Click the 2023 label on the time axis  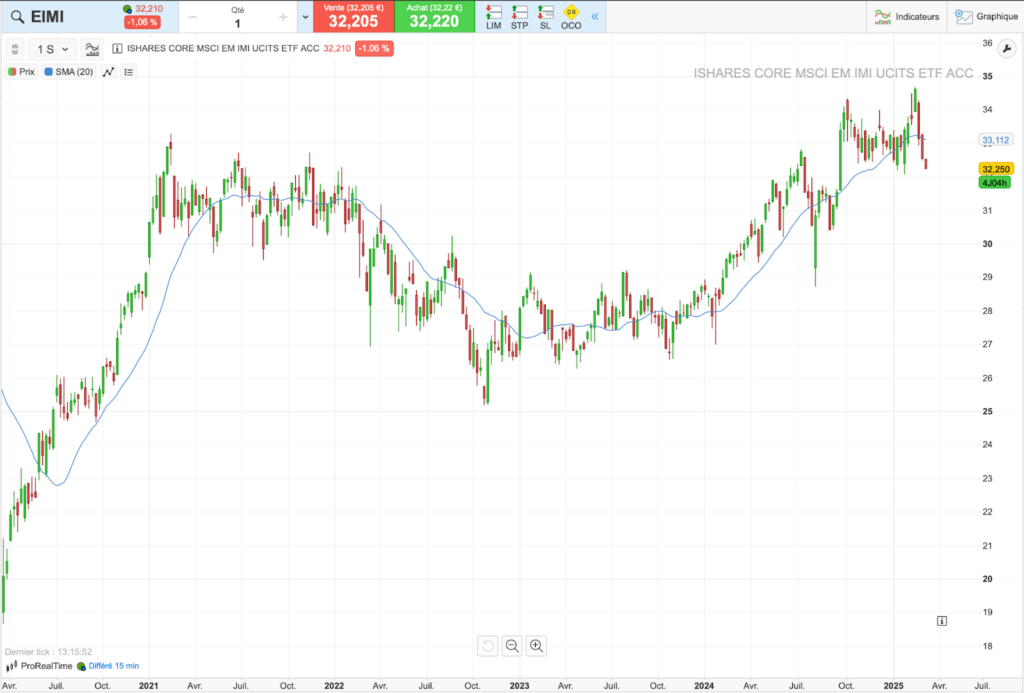[x=519, y=686]
